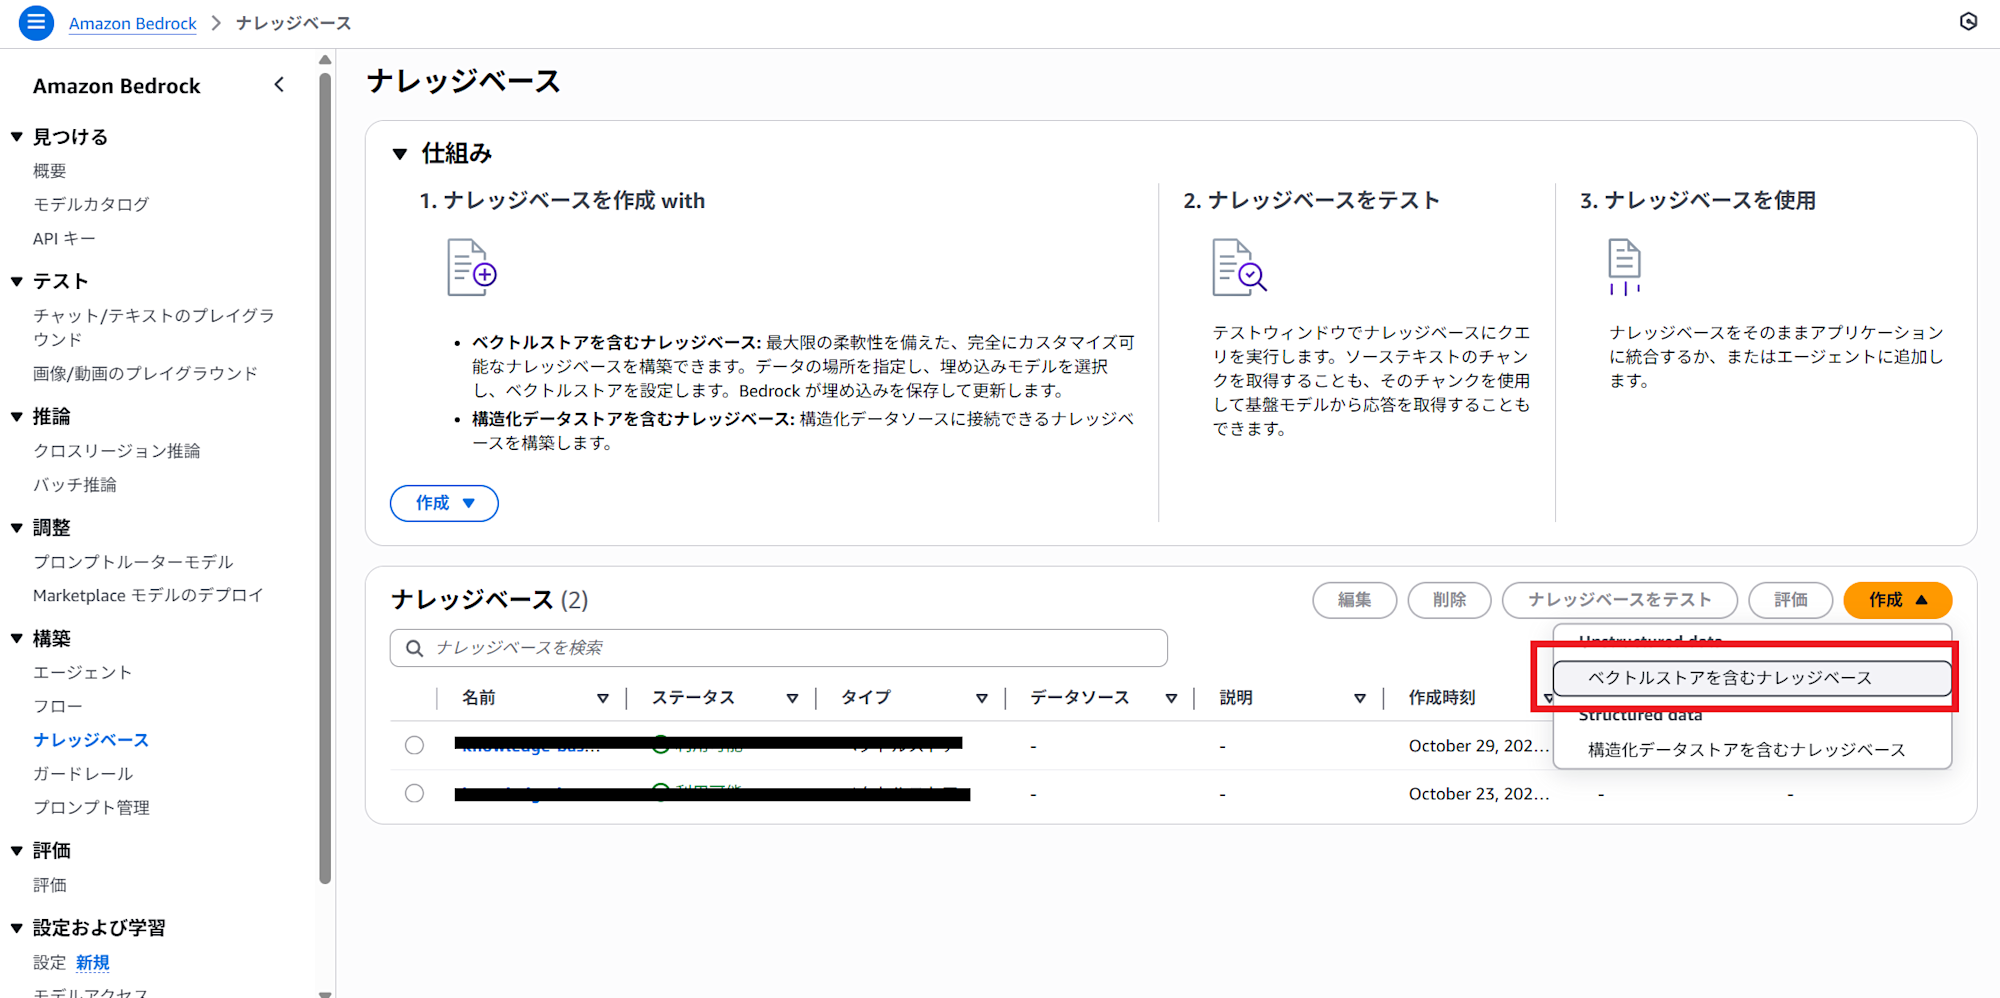
Task: Go to フロー in the sidebar
Action: click(58, 707)
